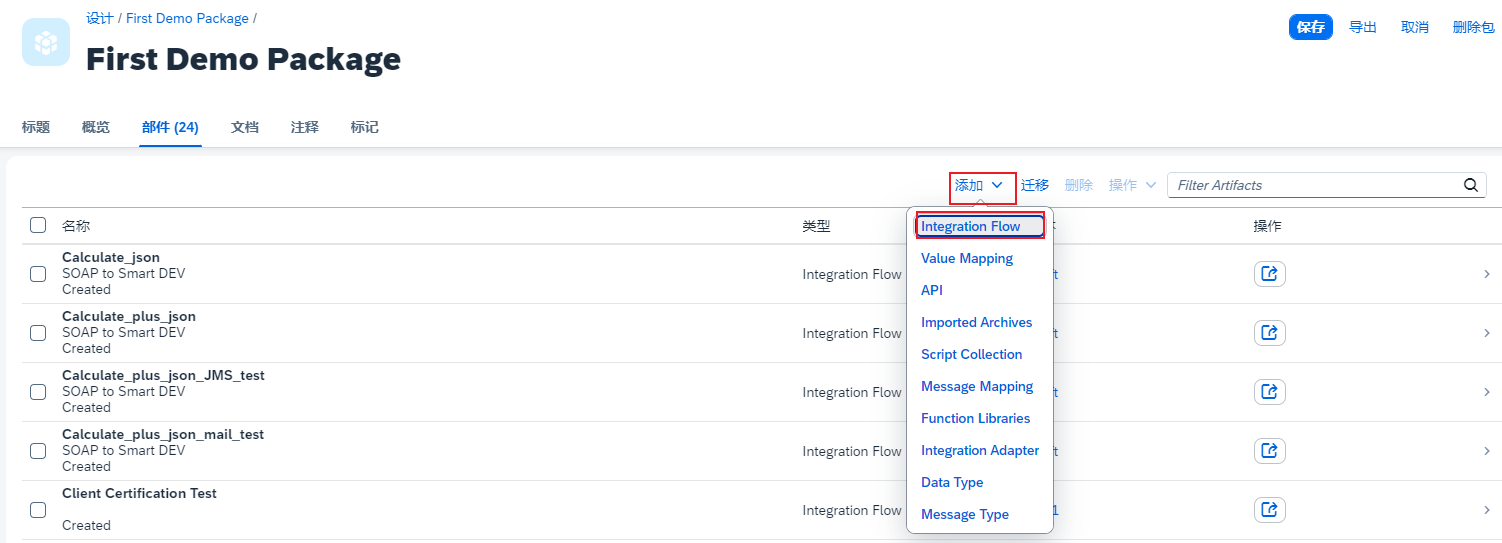The height and width of the screenshot is (543, 1502).
Task: Click the 导出 button
Action: pos(1363,27)
